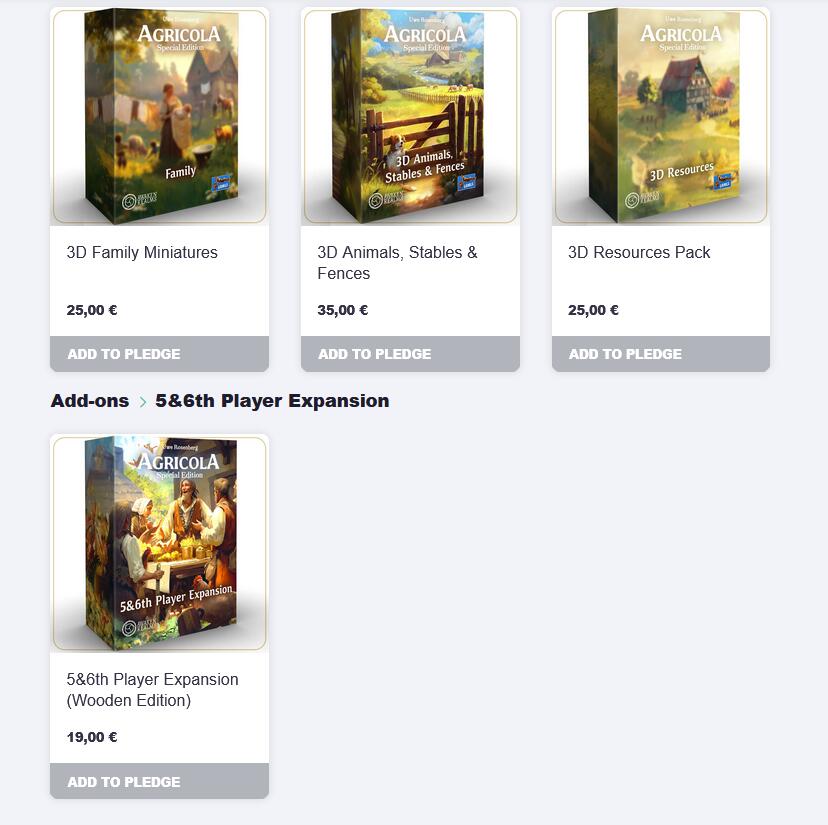Add 3D Family Miniatures to pledge
Viewport: 828px width, 825px height.
tap(159, 354)
